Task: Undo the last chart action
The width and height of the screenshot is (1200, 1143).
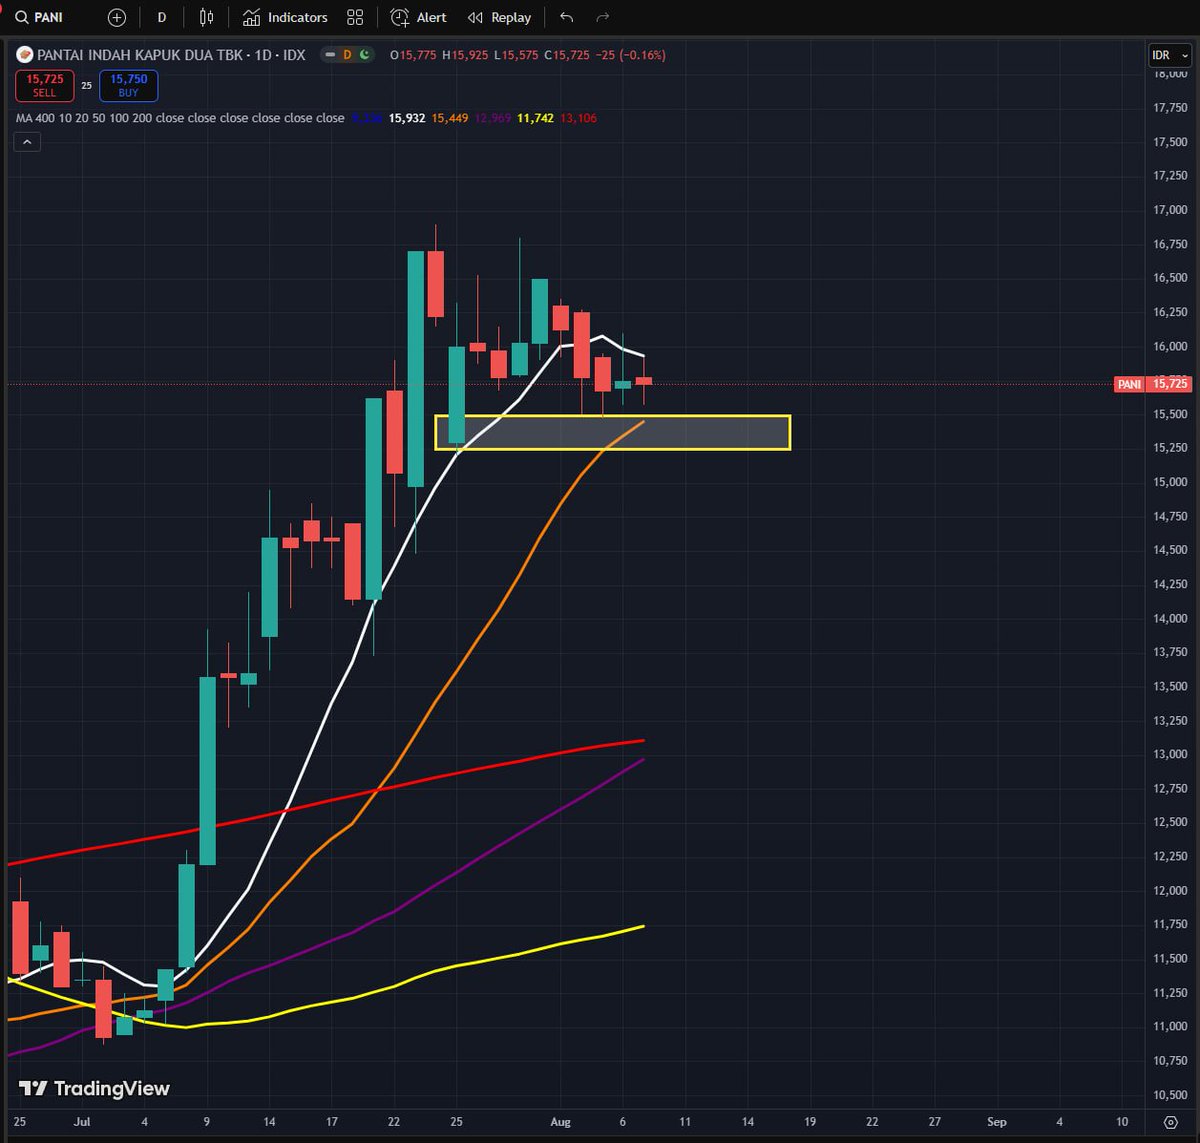Action: pyautogui.click(x=565, y=17)
